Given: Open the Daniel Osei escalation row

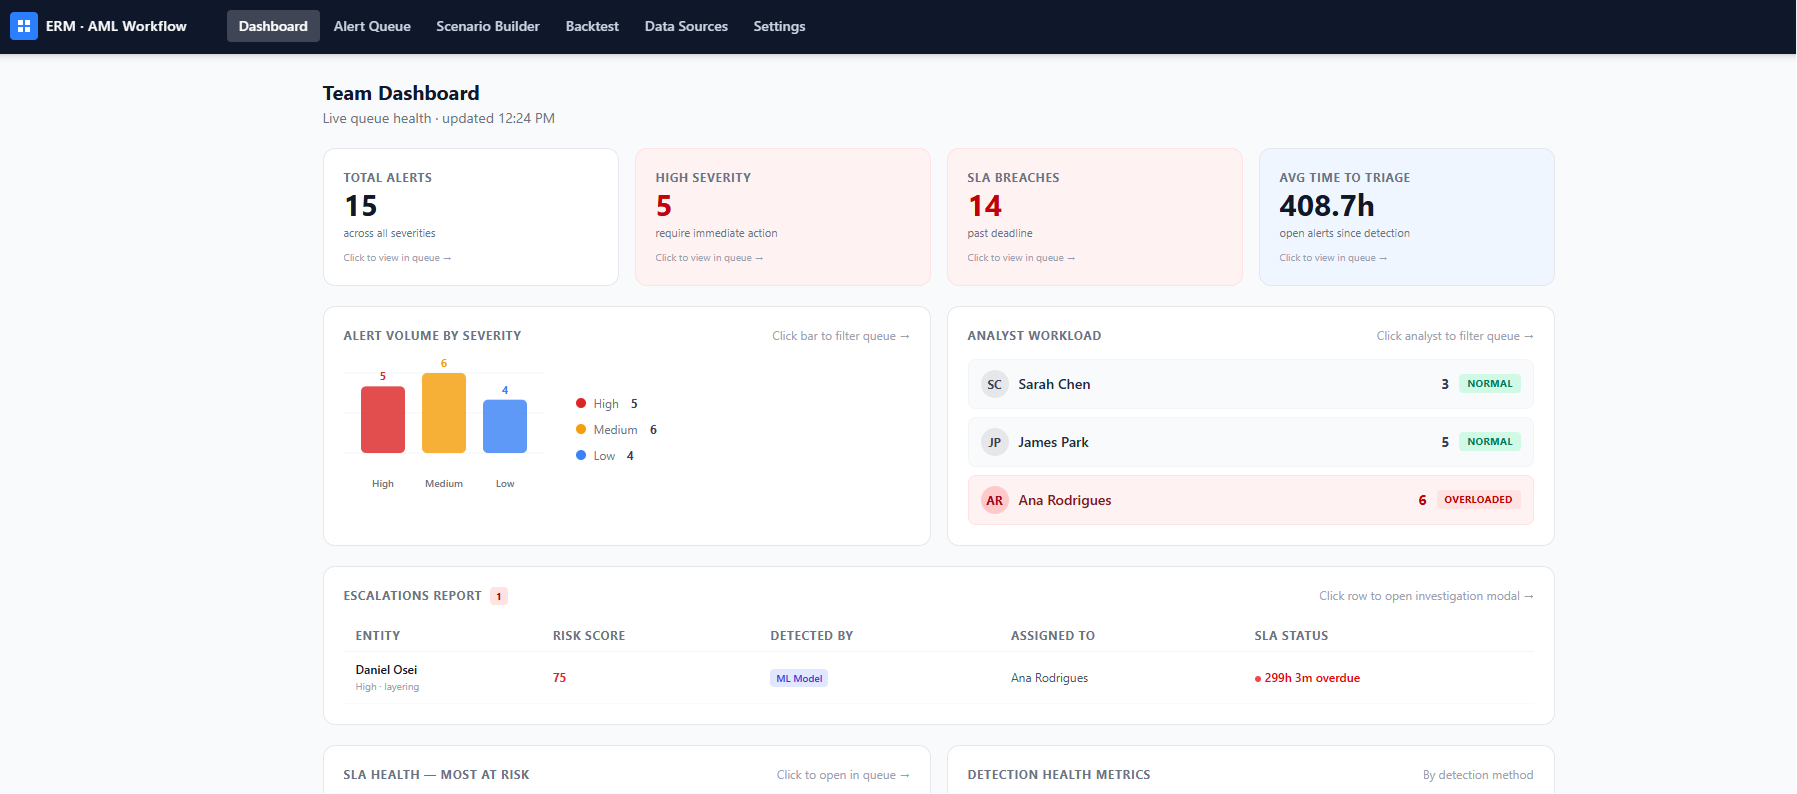Looking at the screenshot, I should click(938, 678).
